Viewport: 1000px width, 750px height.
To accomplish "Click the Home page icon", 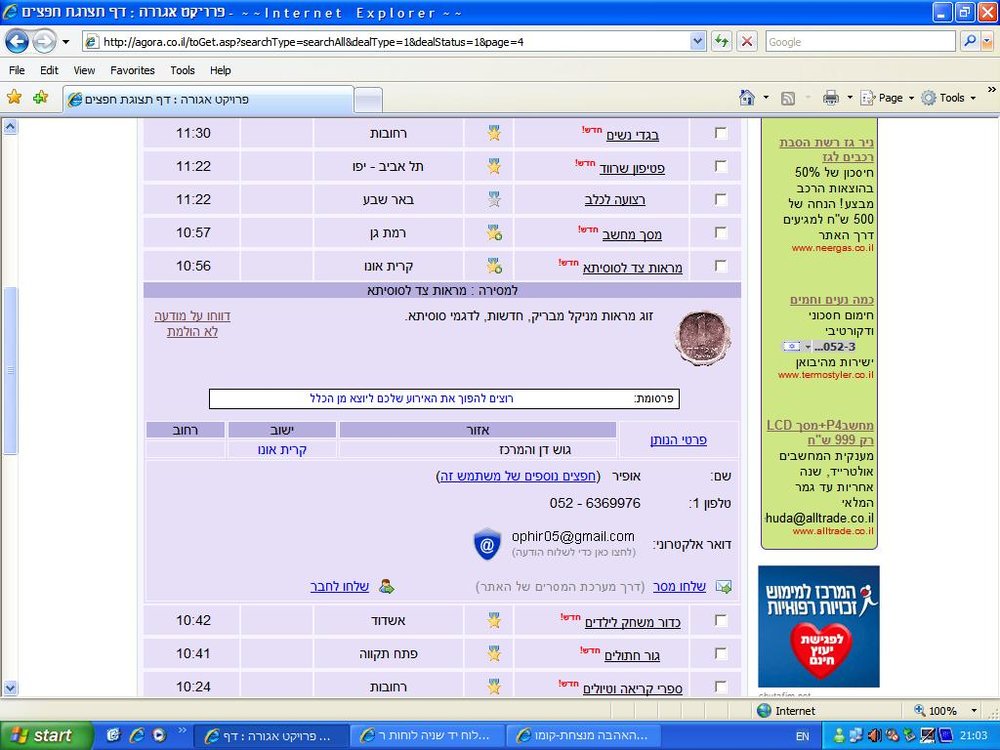I will pos(747,98).
